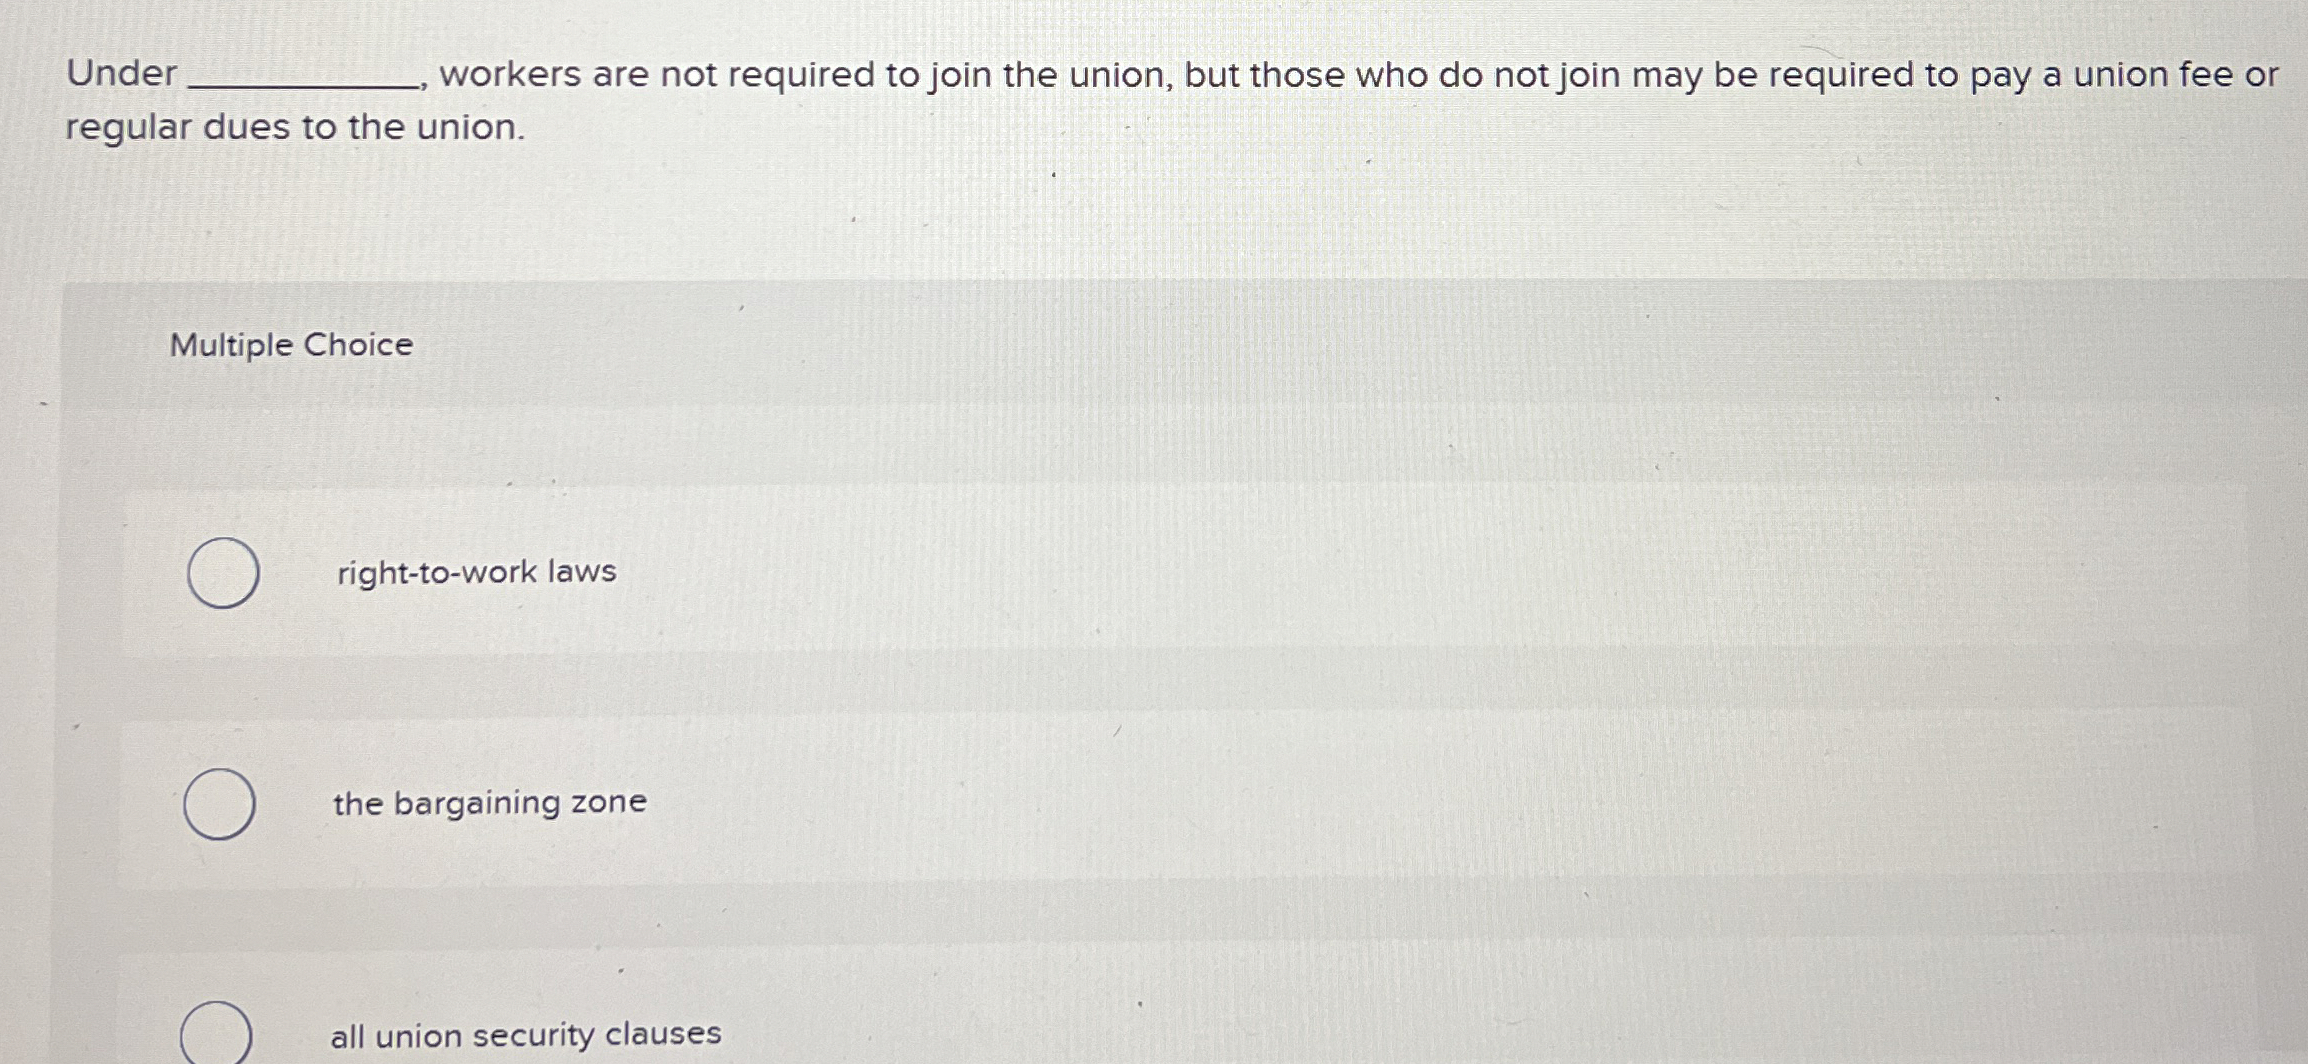The width and height of the screenshot is (2308, 1064).
Task: Click the right-to-work laws answer text
Action: (x=474, y=571)
